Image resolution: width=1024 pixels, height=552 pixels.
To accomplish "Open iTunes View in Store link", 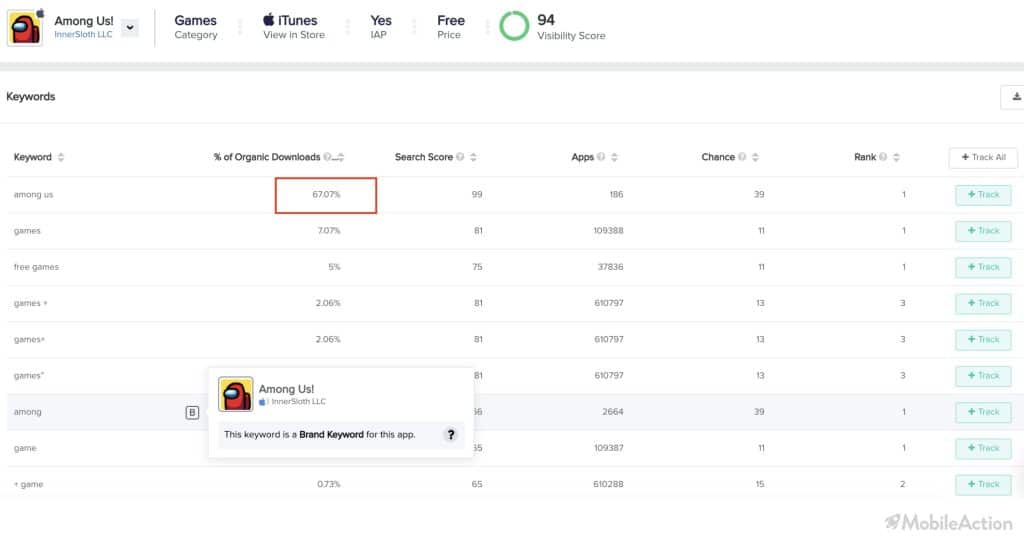I will (294, 27).
